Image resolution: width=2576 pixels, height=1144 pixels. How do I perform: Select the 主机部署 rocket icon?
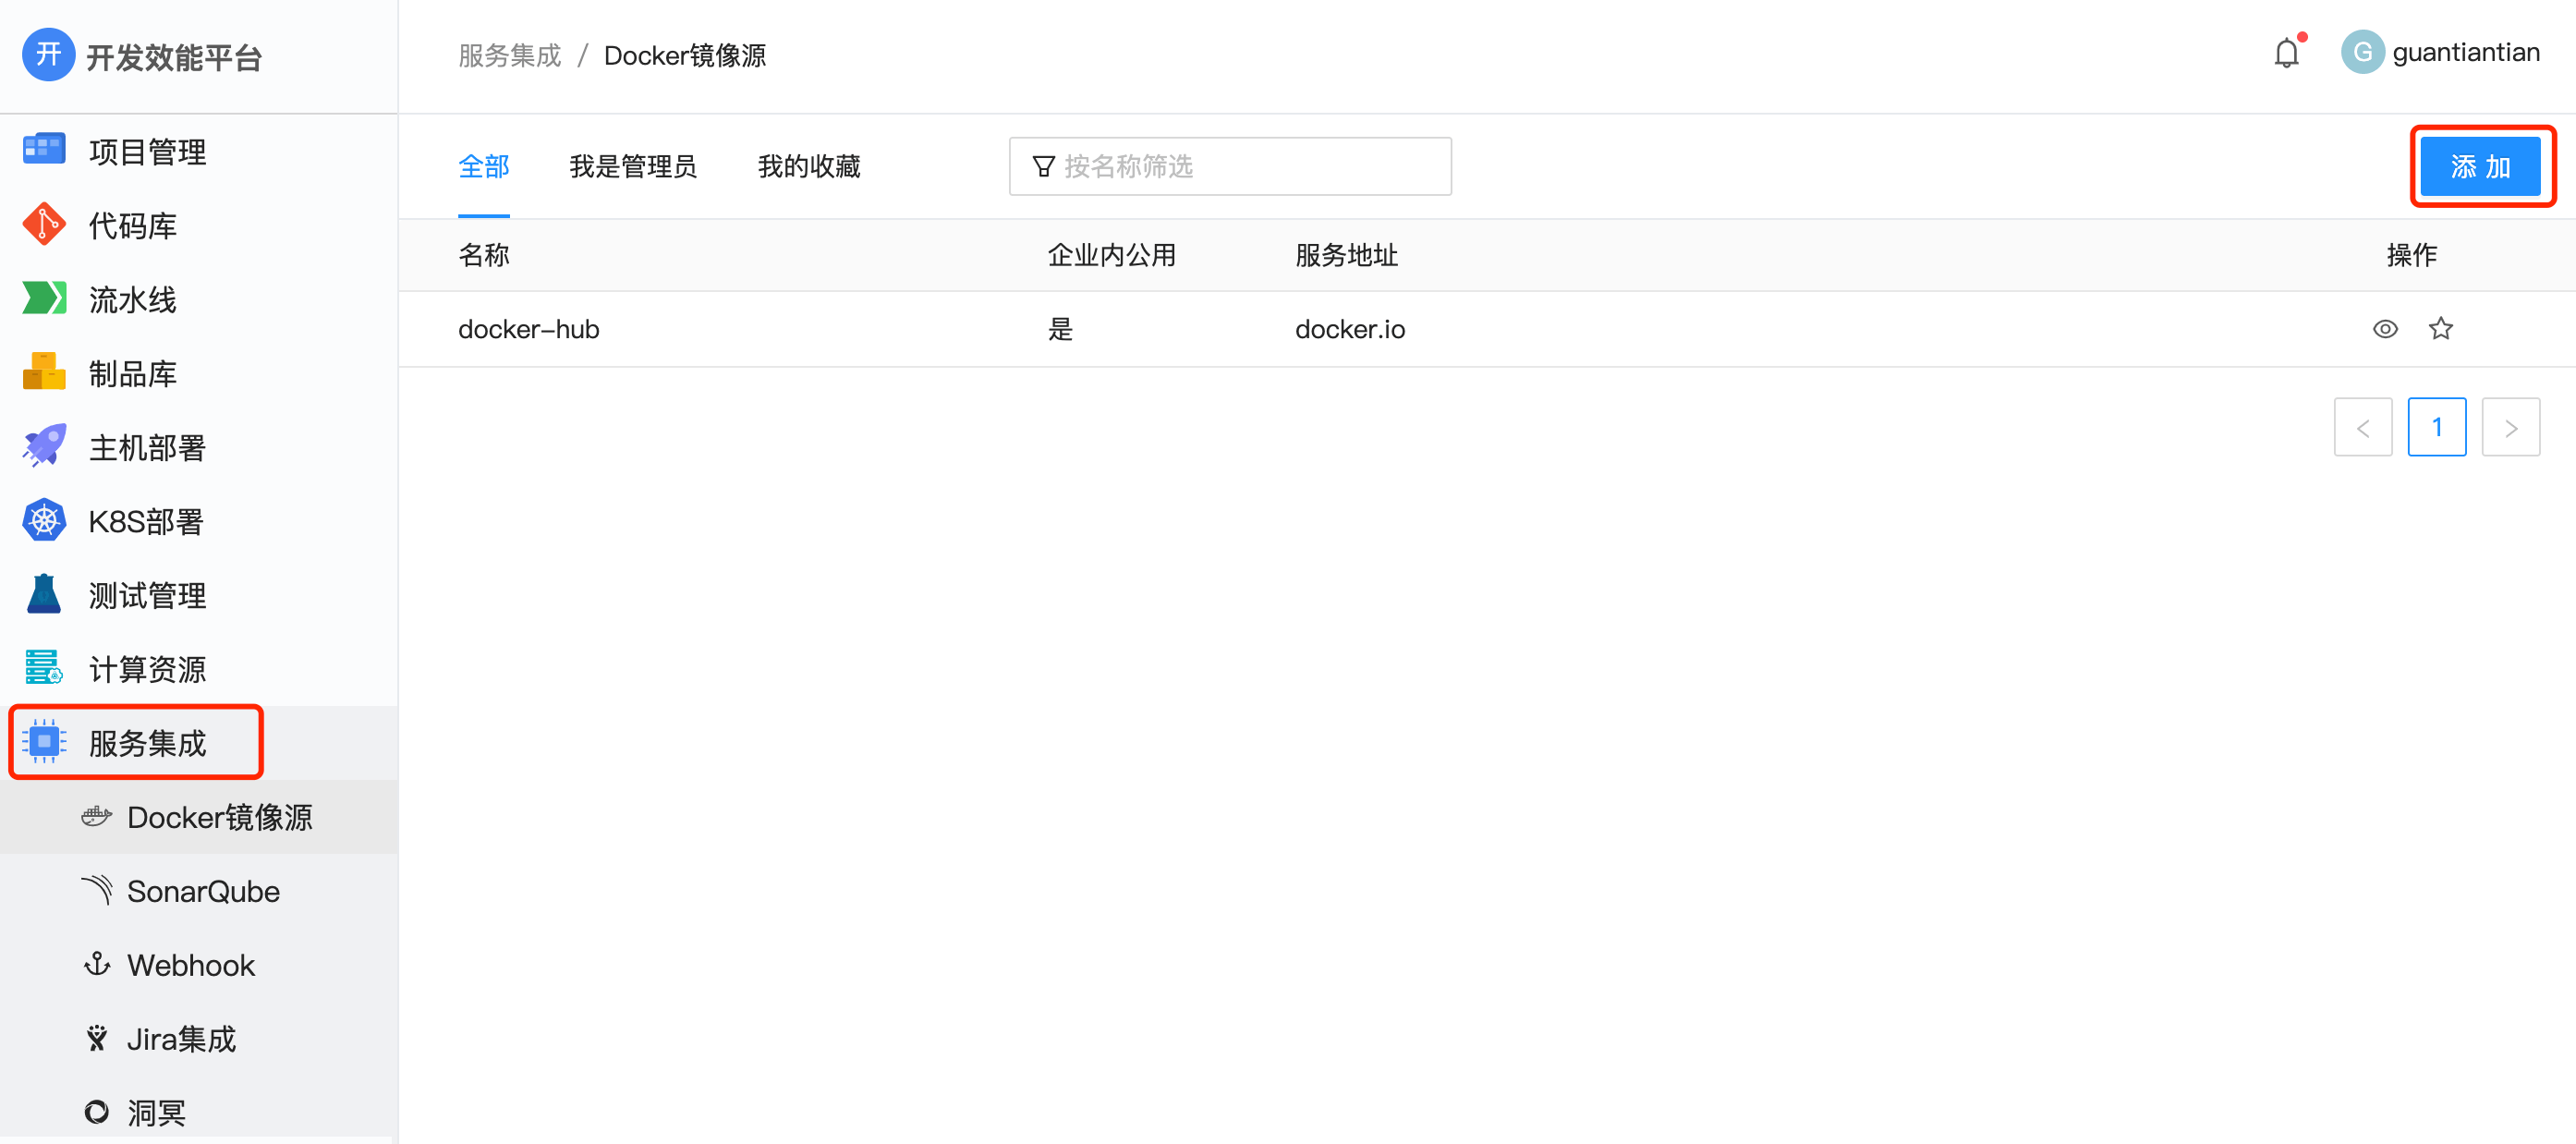tap(43, 446)
